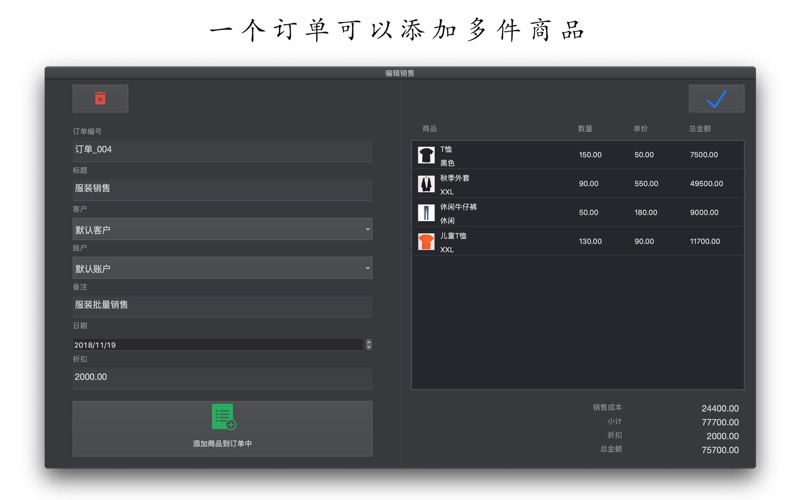This screenshot has height=500, width=800.
Task: Click the 2000.00 discount input field
Action: 222,378
